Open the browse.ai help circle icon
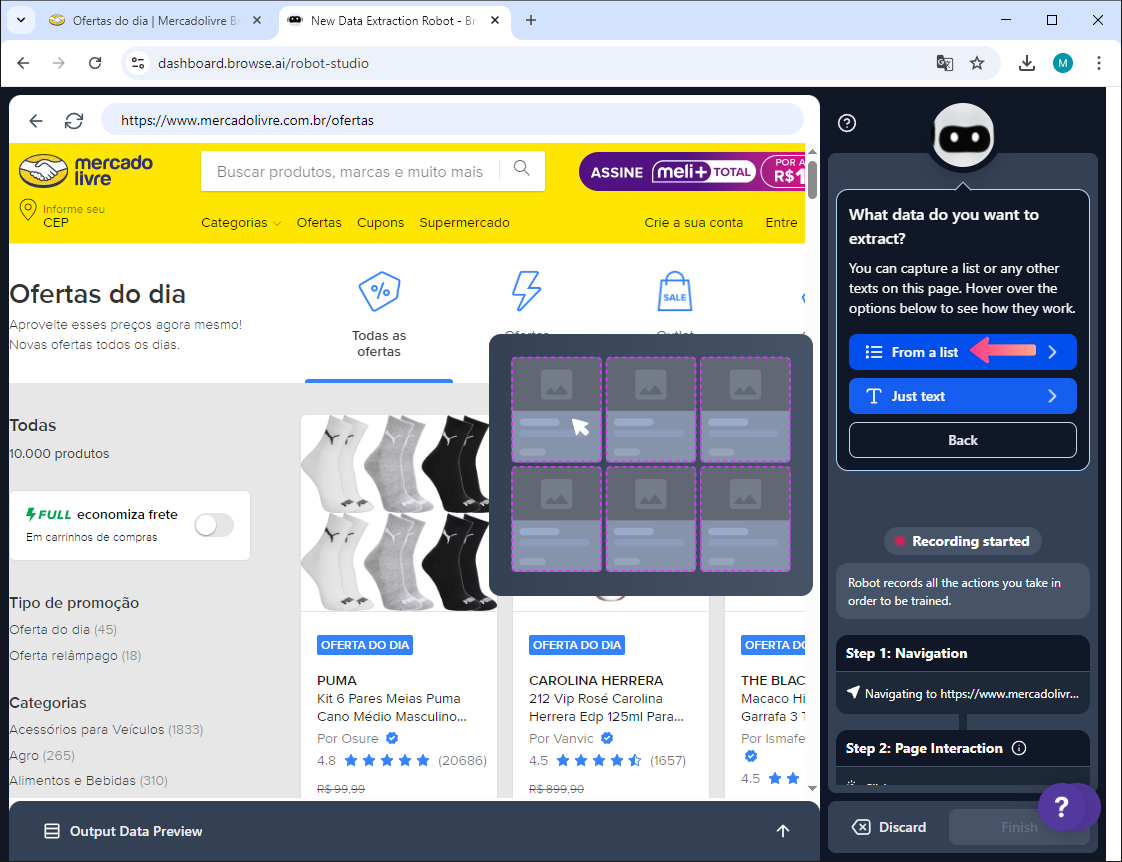The width and height of the screenshot is (1122, 862). 847,123
